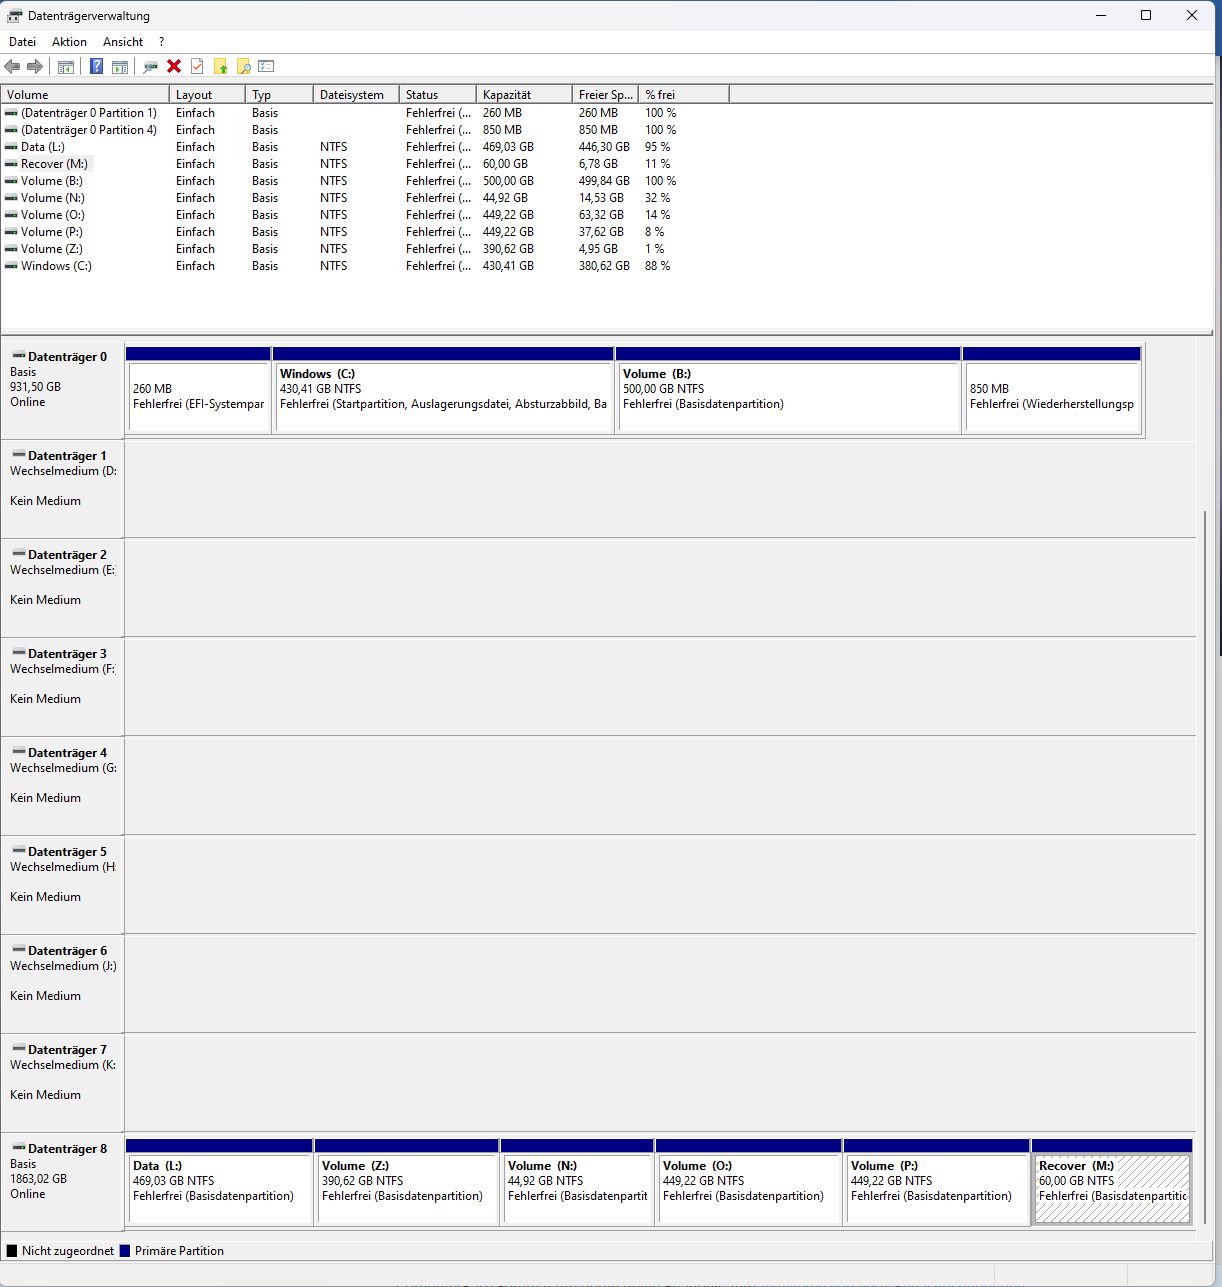Click the disk icon next to Datenträger 7
This screenshot has width=1222, height=1287.
[x=18, y=1049]
